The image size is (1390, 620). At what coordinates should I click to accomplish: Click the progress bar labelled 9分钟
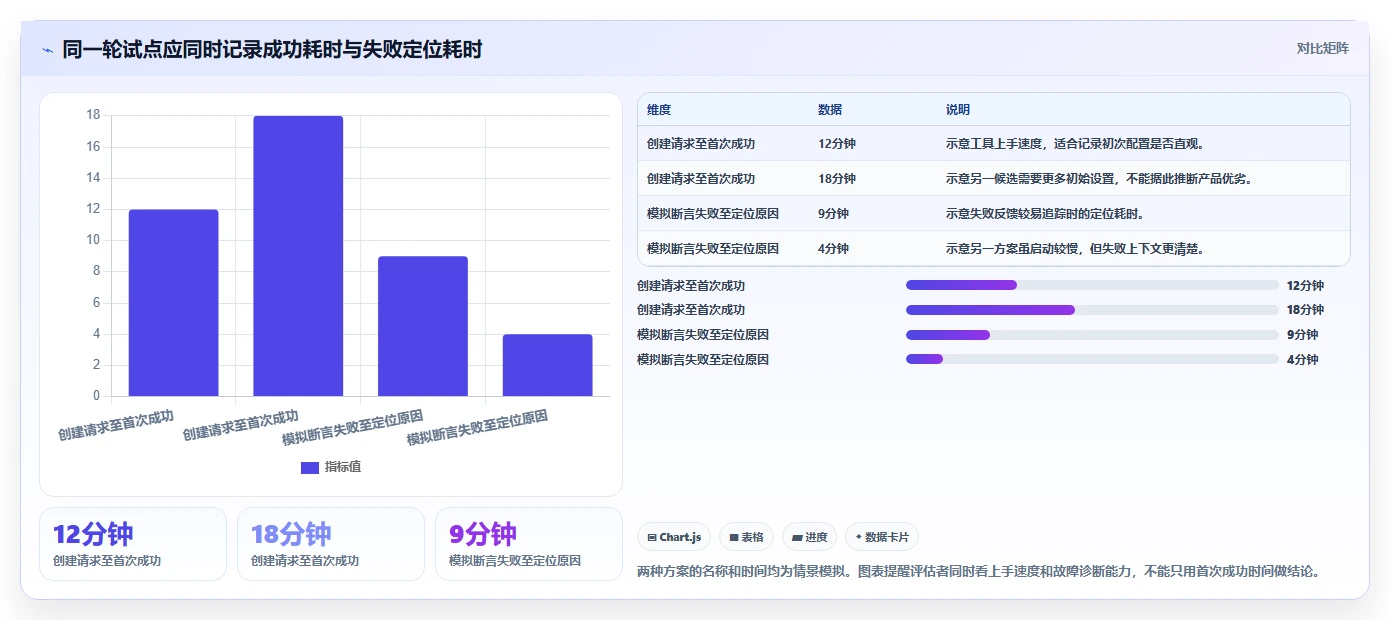pos(1092,335)
